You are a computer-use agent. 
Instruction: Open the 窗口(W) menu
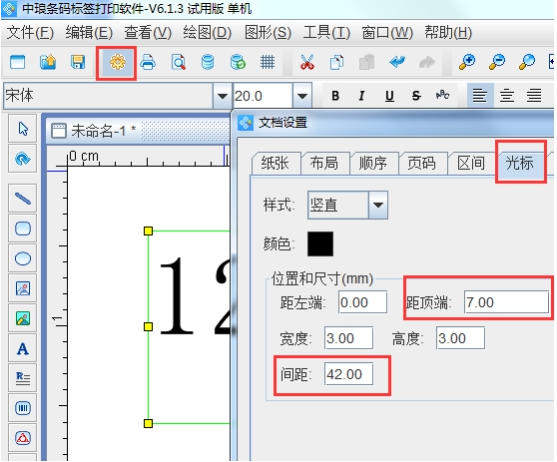pos(387,33)
